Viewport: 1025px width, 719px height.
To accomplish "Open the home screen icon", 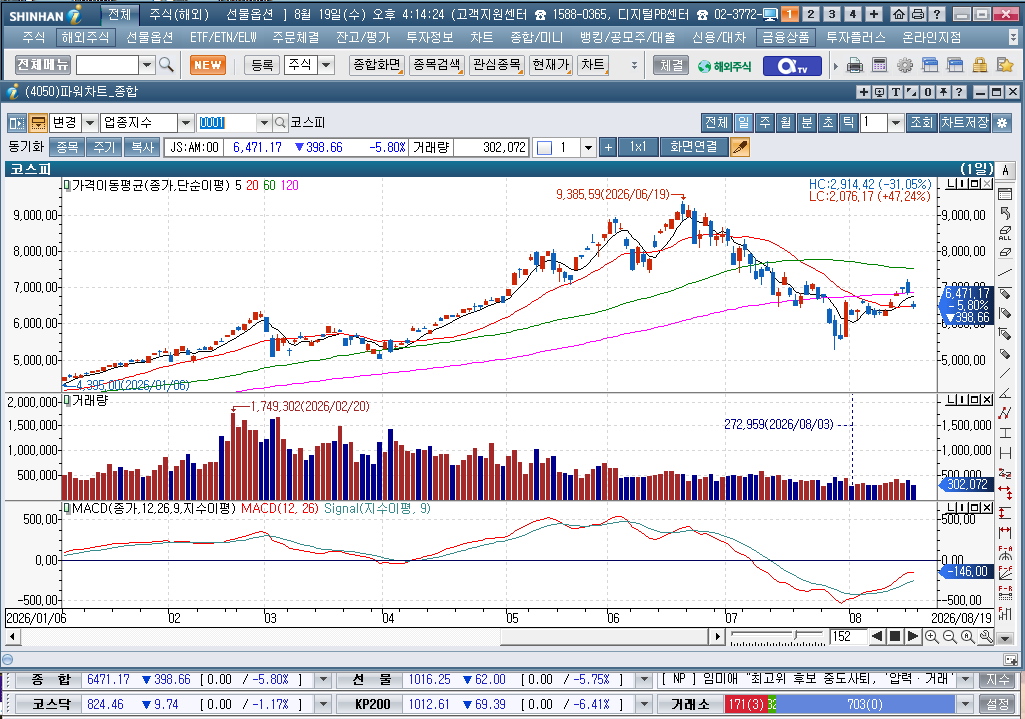I will click(899, 14).
